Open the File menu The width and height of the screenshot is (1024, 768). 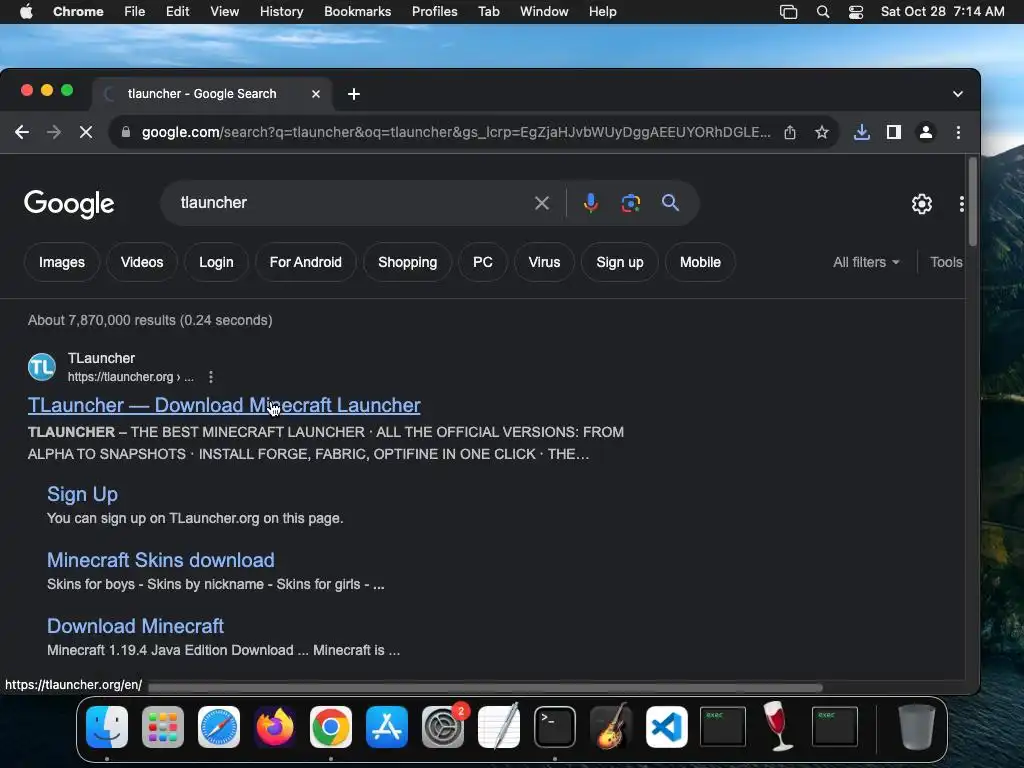click(135, 12)
